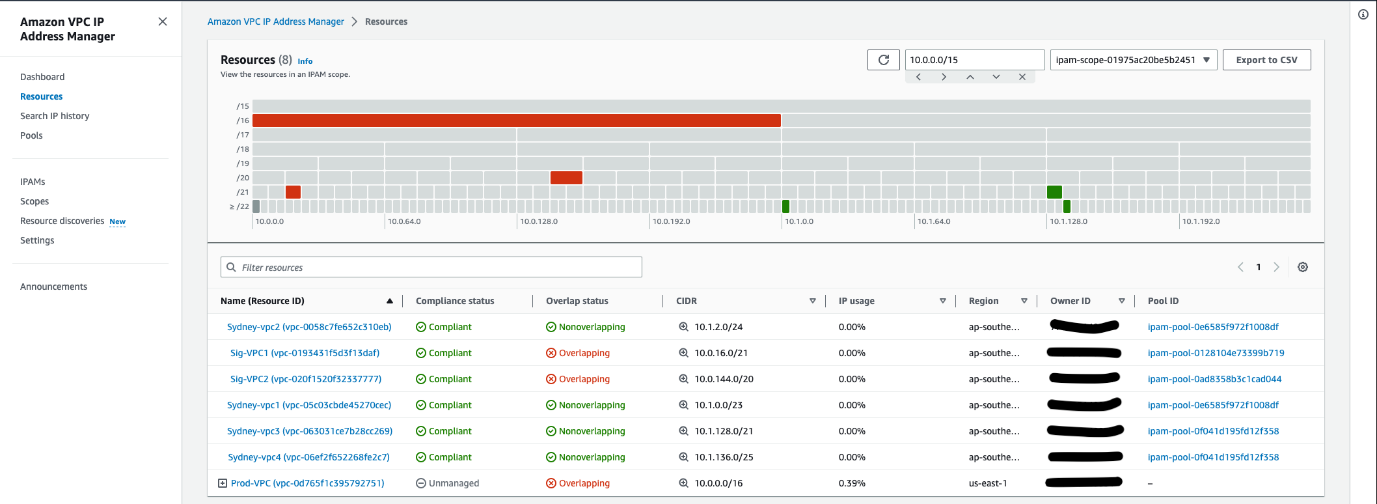Open pool link in Sydney-vpc4 row
1377x504 pixels.
pos(1213,457)
